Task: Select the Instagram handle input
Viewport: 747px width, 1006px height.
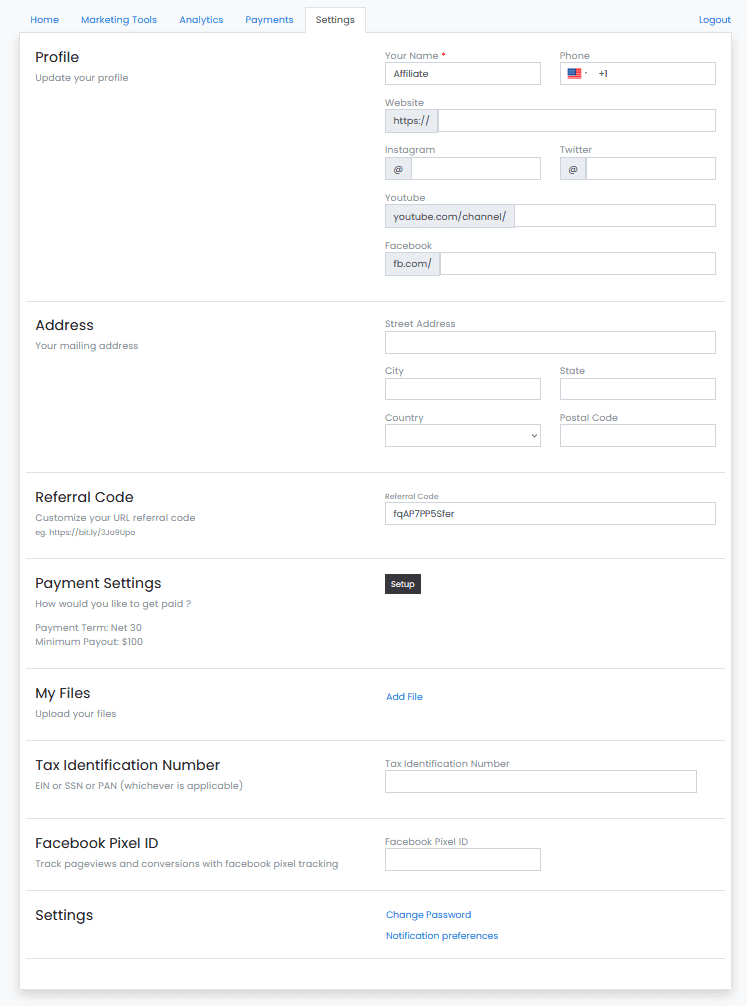Action: pos(475,169)
